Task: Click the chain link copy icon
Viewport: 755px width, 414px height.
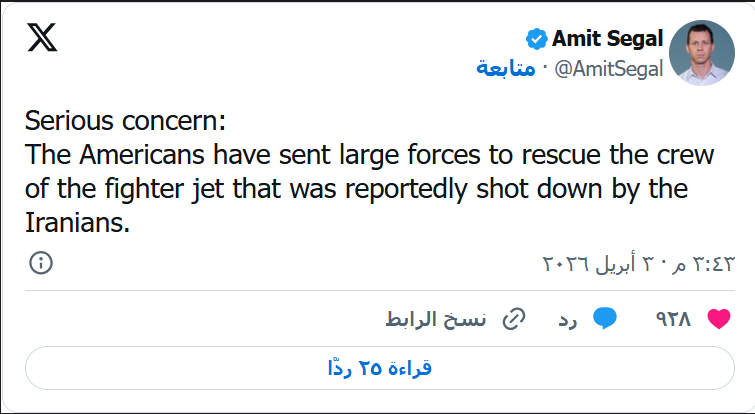Action: (514, 319)
